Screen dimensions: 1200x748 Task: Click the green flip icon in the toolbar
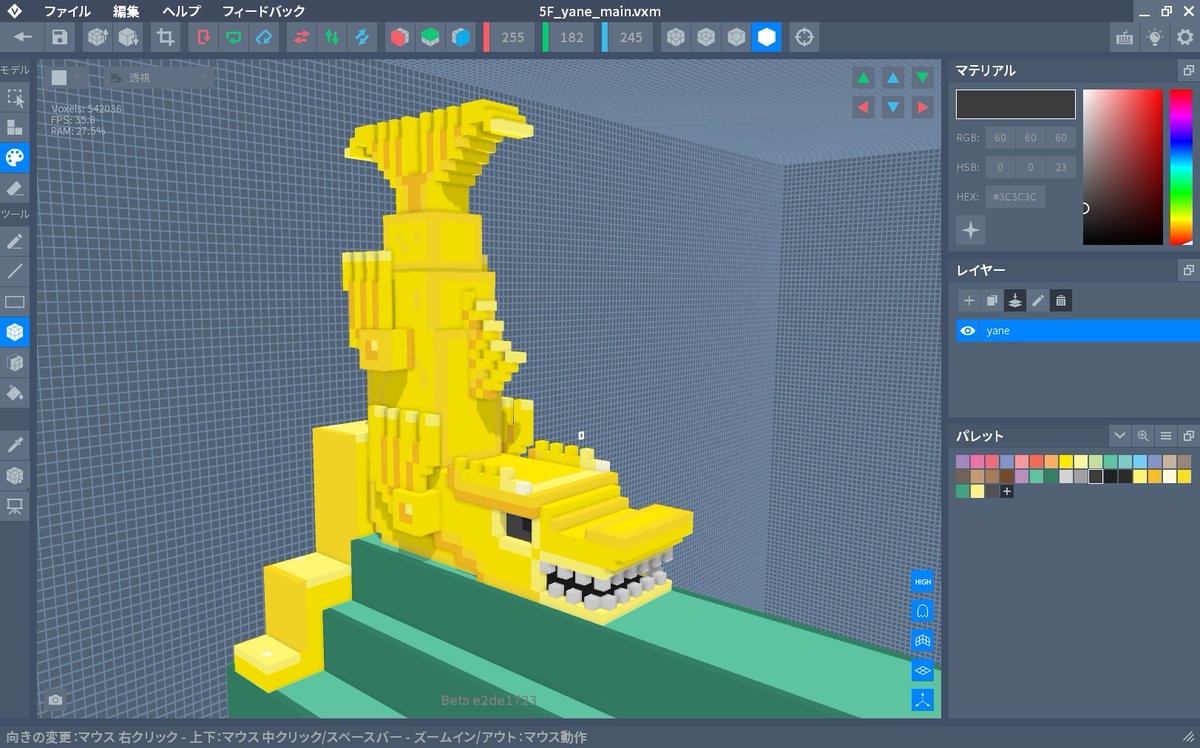tap(235, 37)
